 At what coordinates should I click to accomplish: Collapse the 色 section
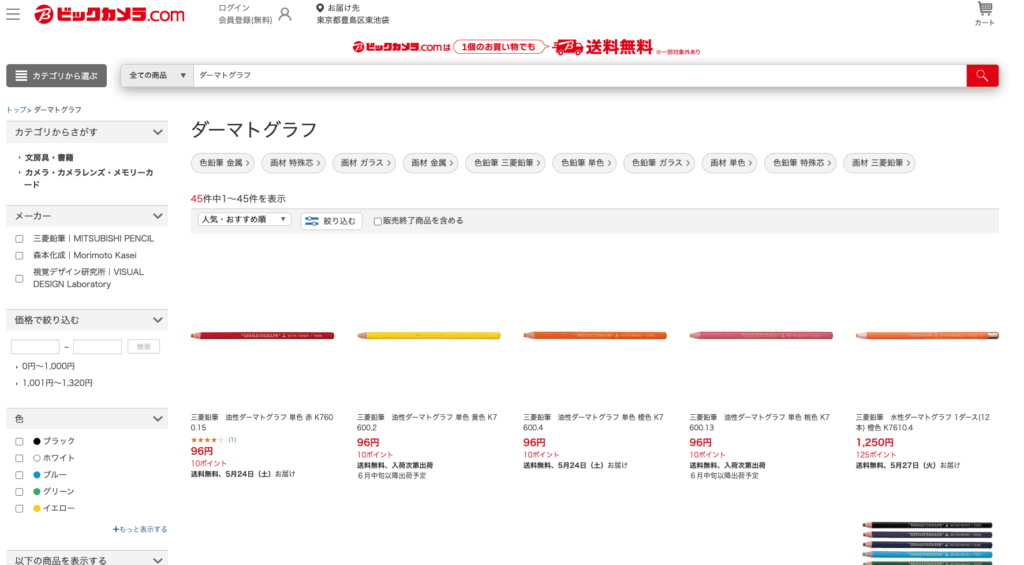[87, 419]
